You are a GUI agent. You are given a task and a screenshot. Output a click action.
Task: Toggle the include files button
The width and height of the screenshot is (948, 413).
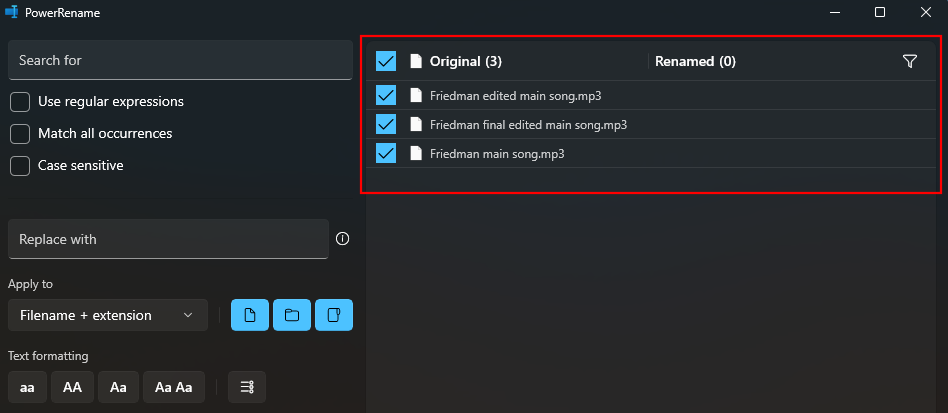250,315
